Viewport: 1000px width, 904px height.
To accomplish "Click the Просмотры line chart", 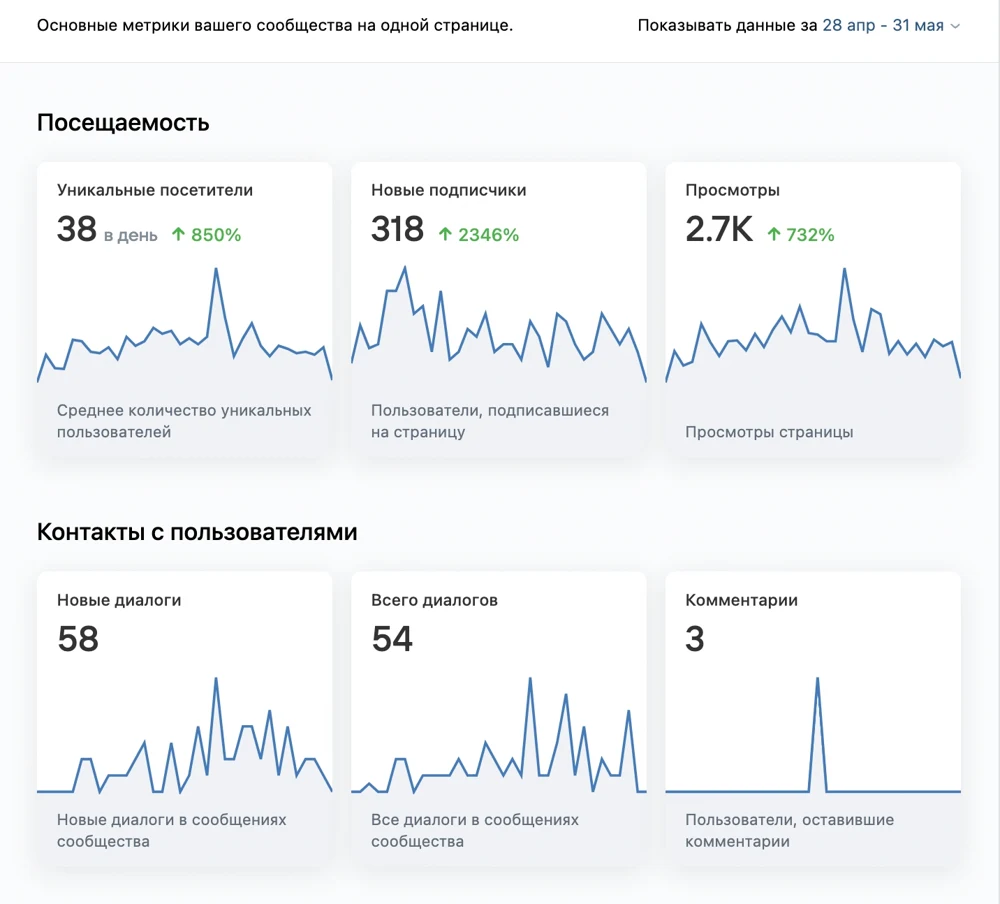I will tap(813, 325).
